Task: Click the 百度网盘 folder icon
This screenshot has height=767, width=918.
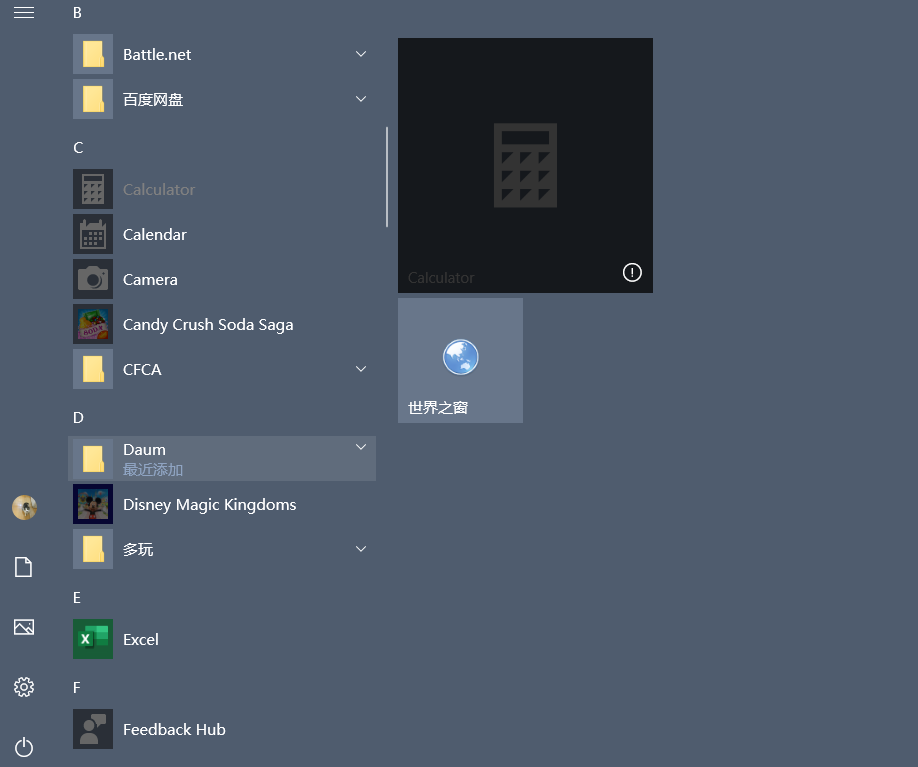Action: coord(93,99)
